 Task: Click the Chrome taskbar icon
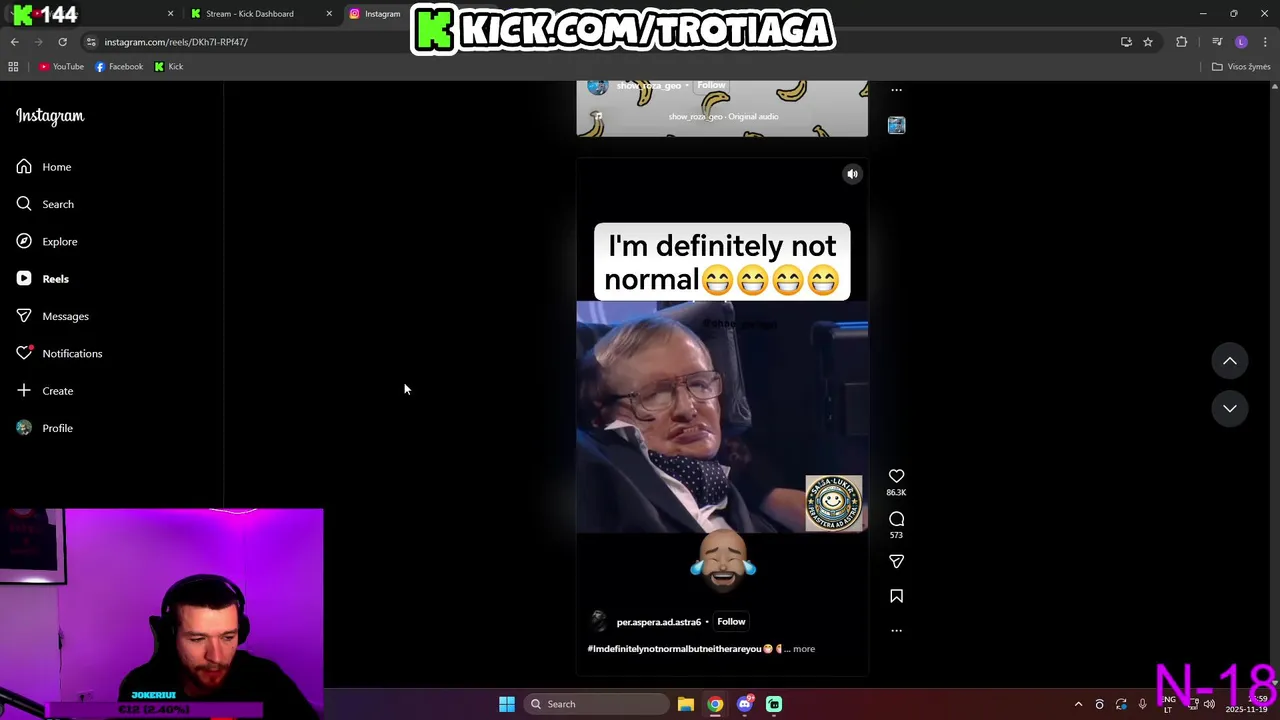tap(715, 704)
